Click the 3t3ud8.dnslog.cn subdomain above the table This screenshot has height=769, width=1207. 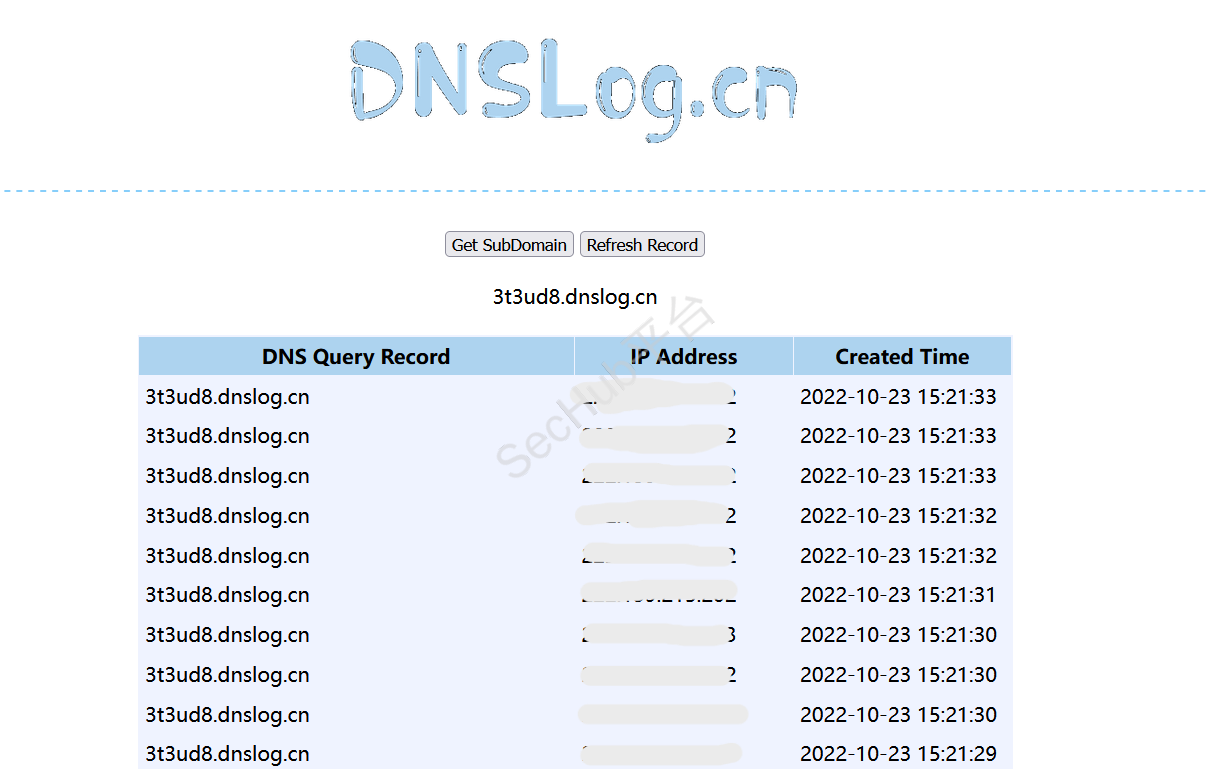(x=574, y=297)
